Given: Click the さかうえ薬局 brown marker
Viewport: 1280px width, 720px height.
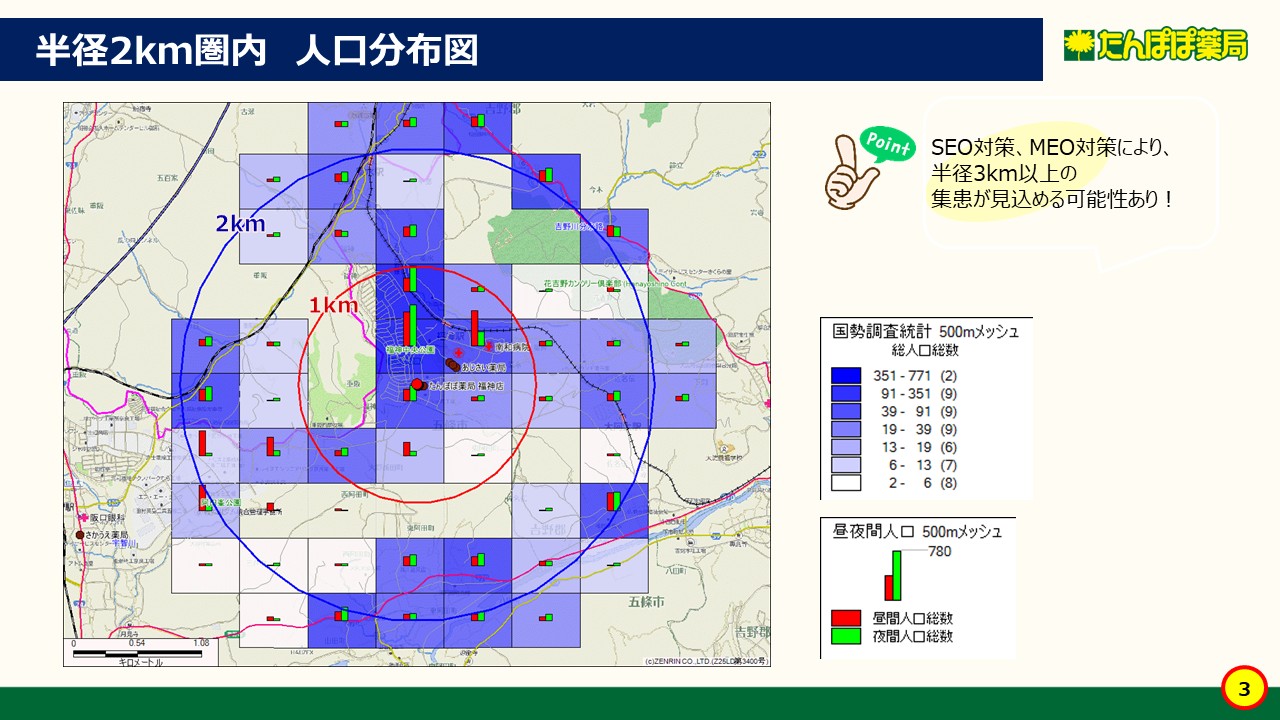Looking at the screenshot, I should click(x=80, y=535).
